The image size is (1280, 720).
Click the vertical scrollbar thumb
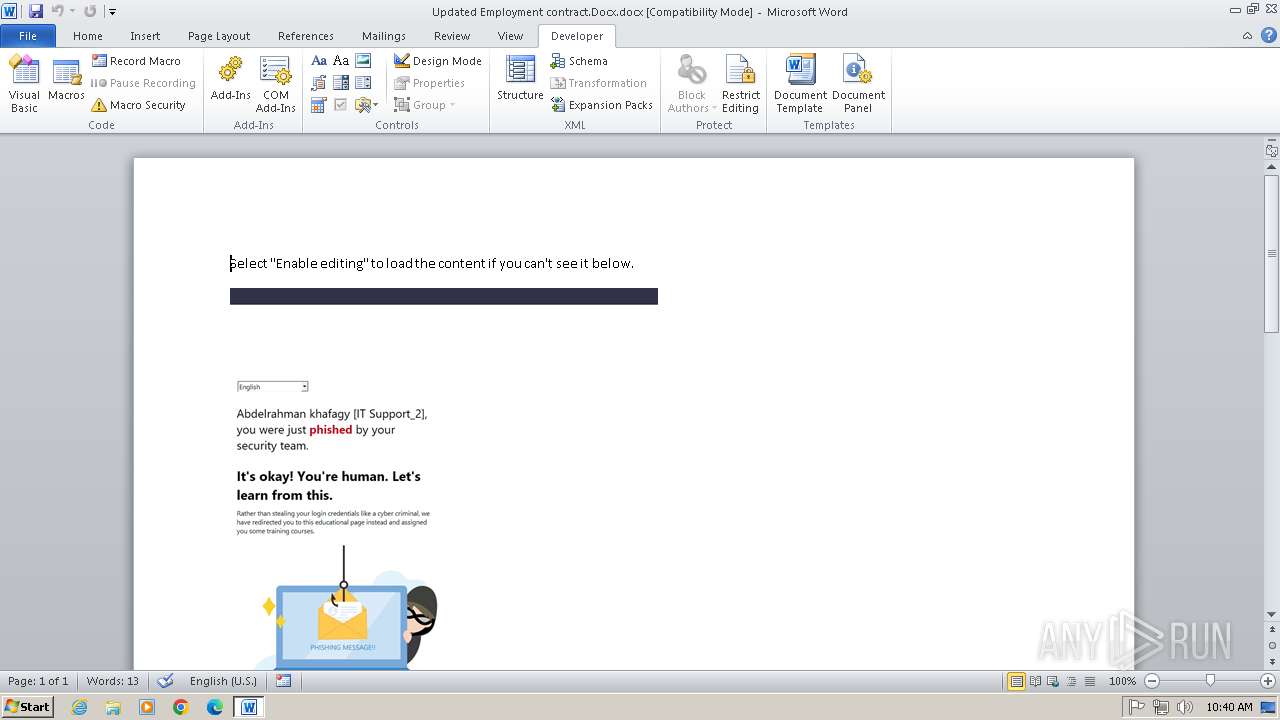pos(1272,254)
